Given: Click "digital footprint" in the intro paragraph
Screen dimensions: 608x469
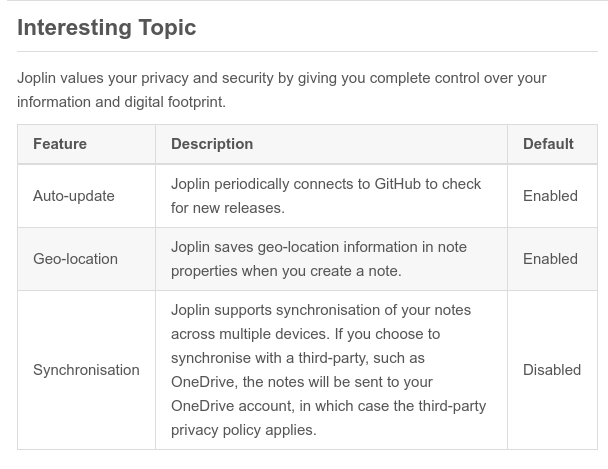Looking at the screenshot, I should 175,102.
